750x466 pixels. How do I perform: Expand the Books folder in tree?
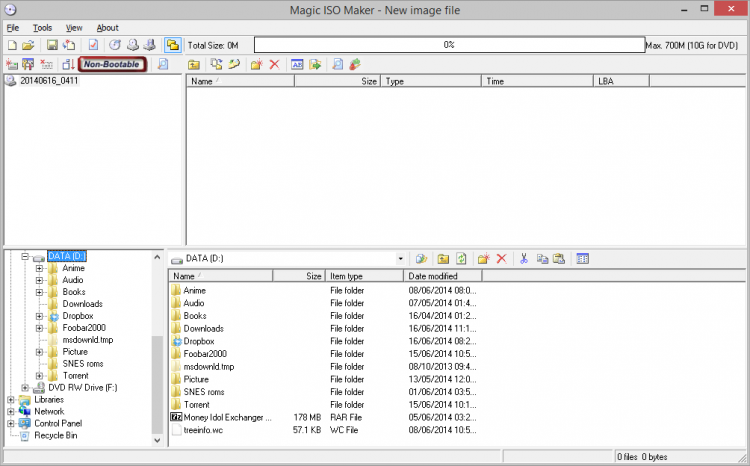pos(39,292)
